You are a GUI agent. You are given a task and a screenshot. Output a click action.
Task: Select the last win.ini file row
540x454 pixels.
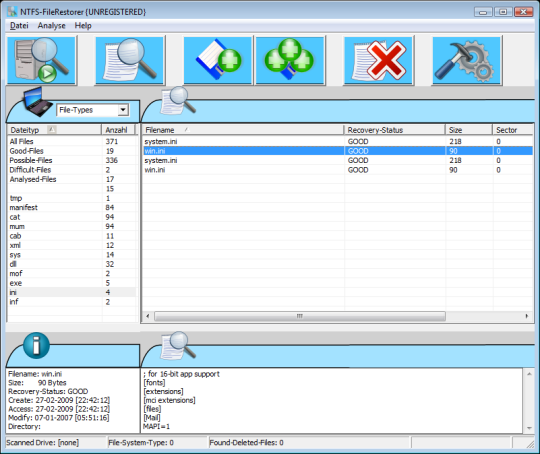(x=338, y=170)
